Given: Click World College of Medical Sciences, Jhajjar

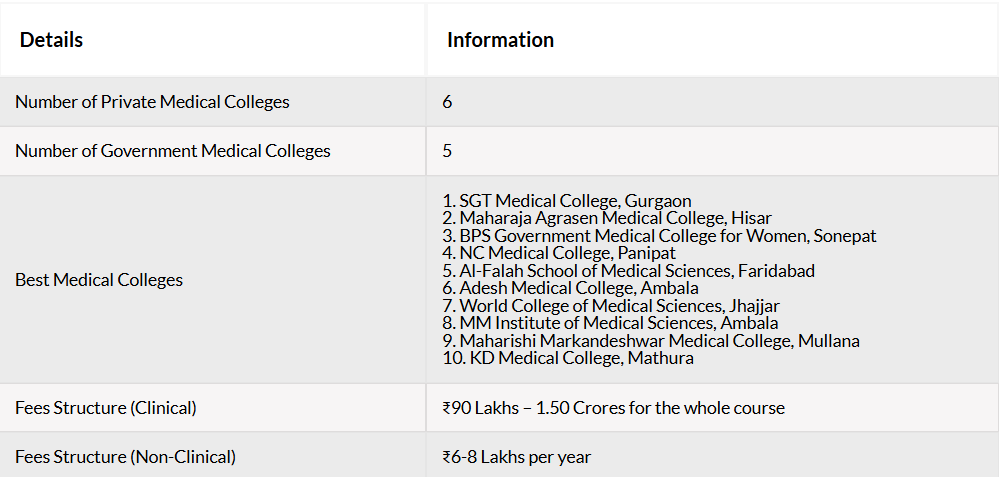Looking at the screenshot, I should [611, 306].
